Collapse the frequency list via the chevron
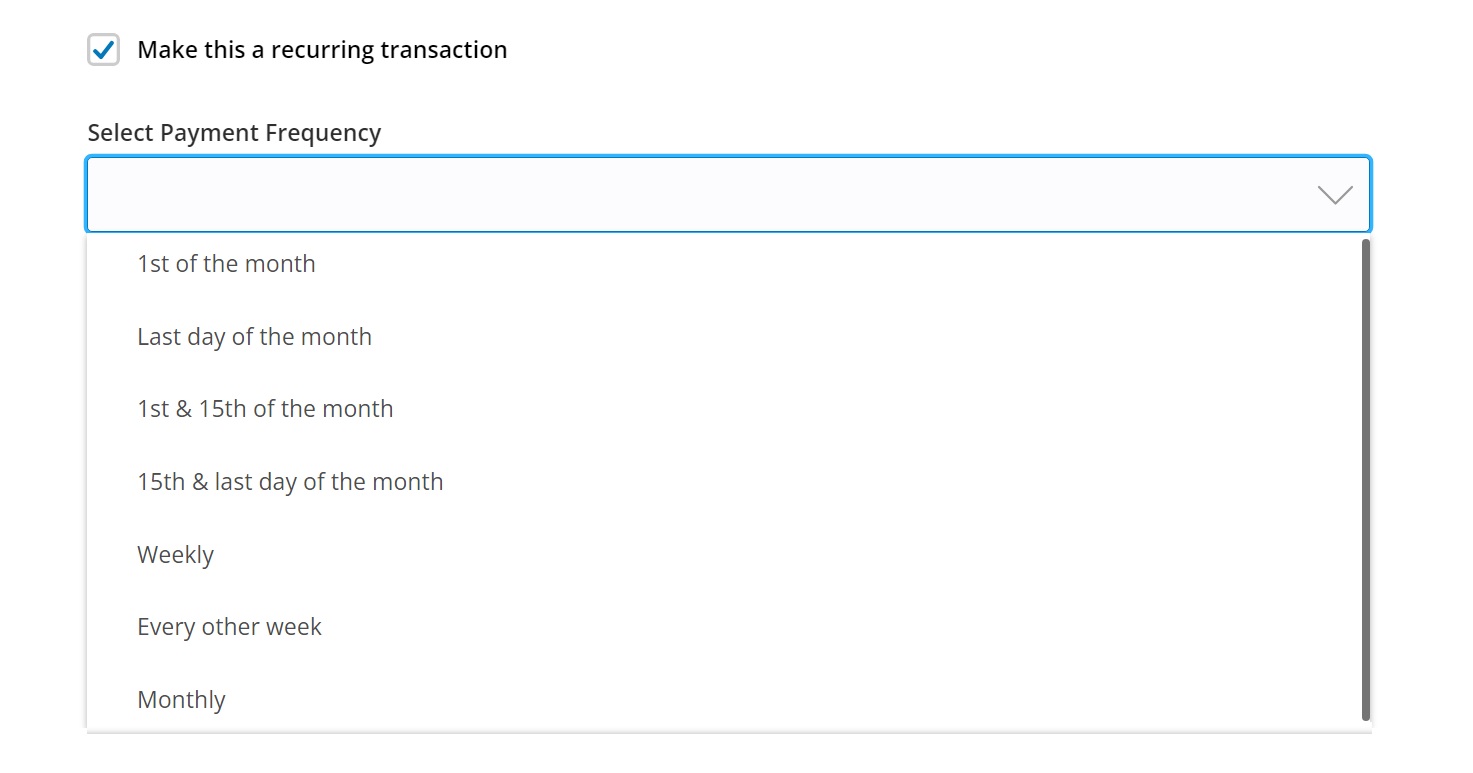Image resolution: width=1473 pixels, height=773 pixels. point(1335,194)
